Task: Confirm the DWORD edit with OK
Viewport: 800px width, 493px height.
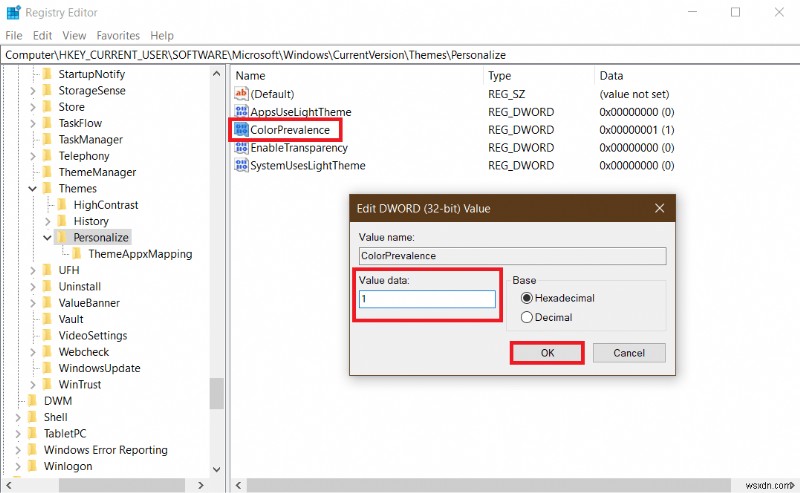Action: coord(547,353)
